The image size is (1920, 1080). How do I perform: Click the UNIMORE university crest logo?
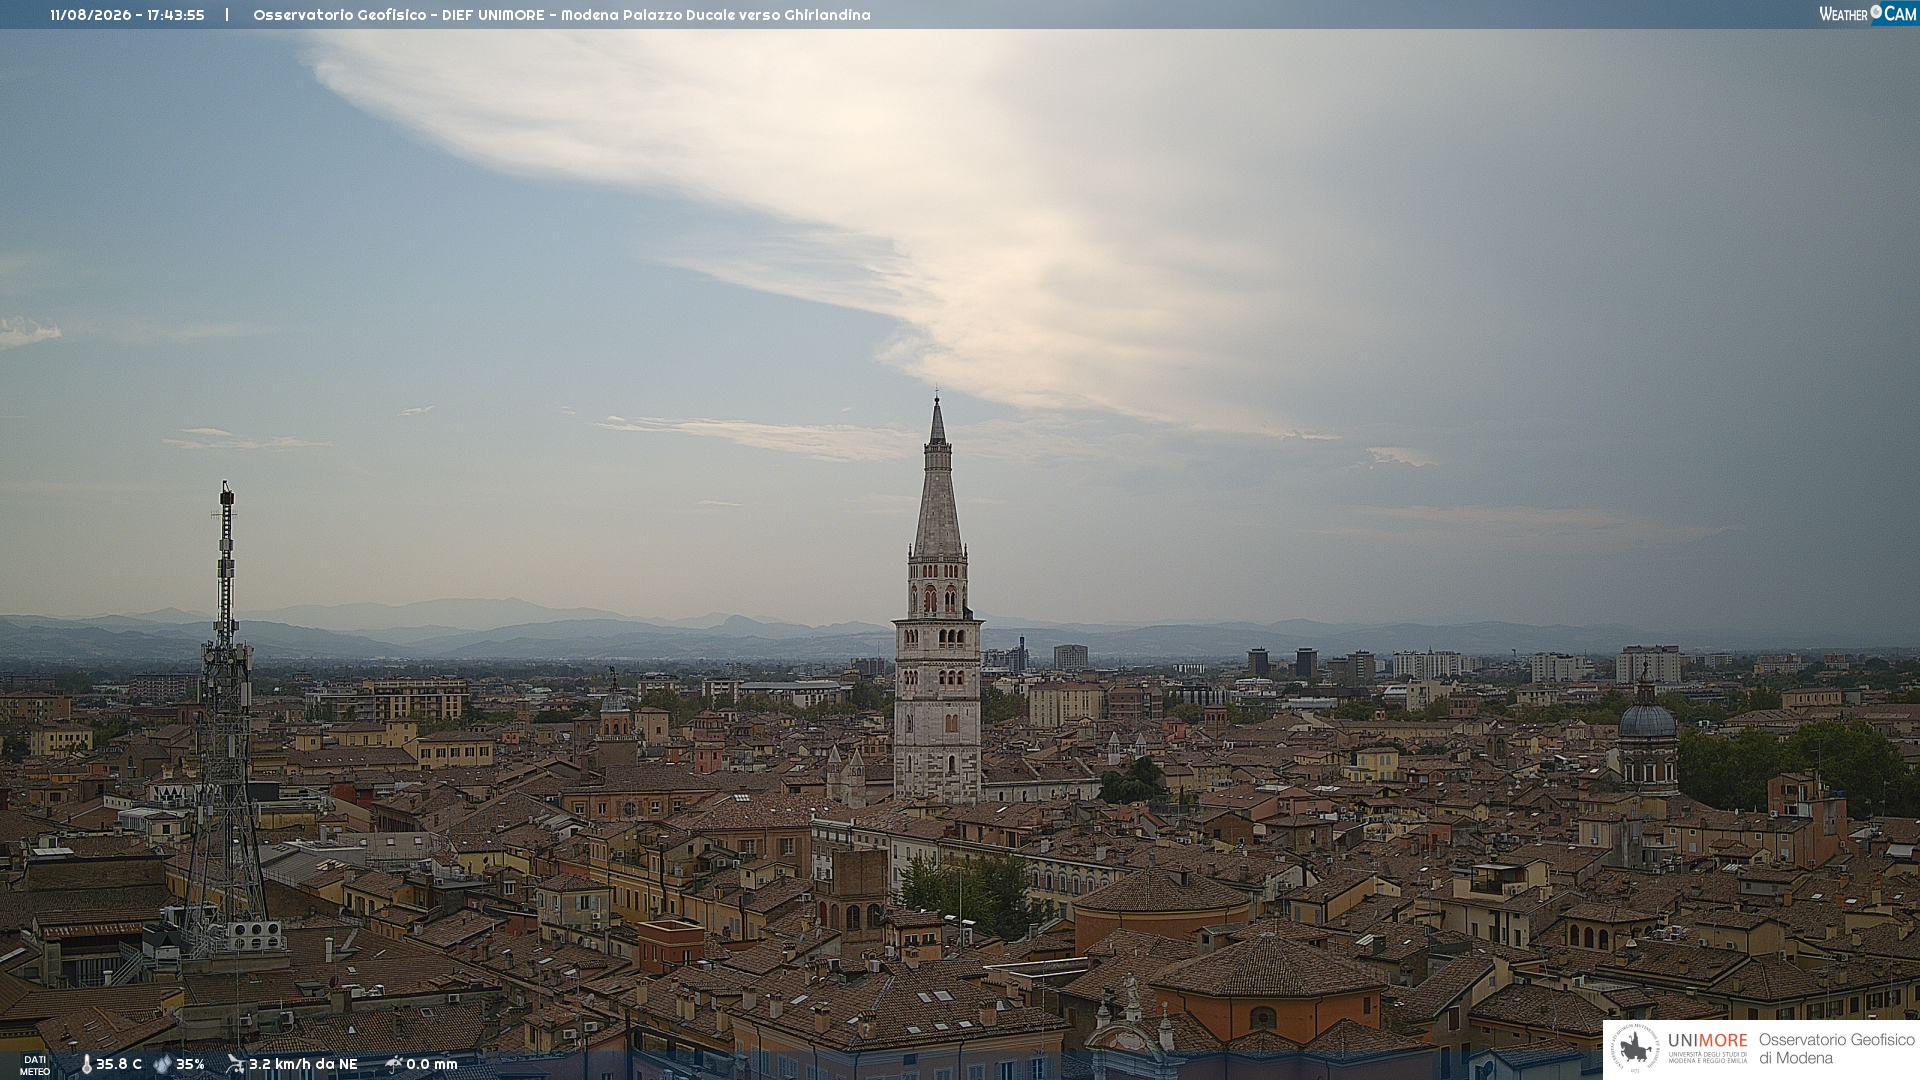tap(1636, 1049)
